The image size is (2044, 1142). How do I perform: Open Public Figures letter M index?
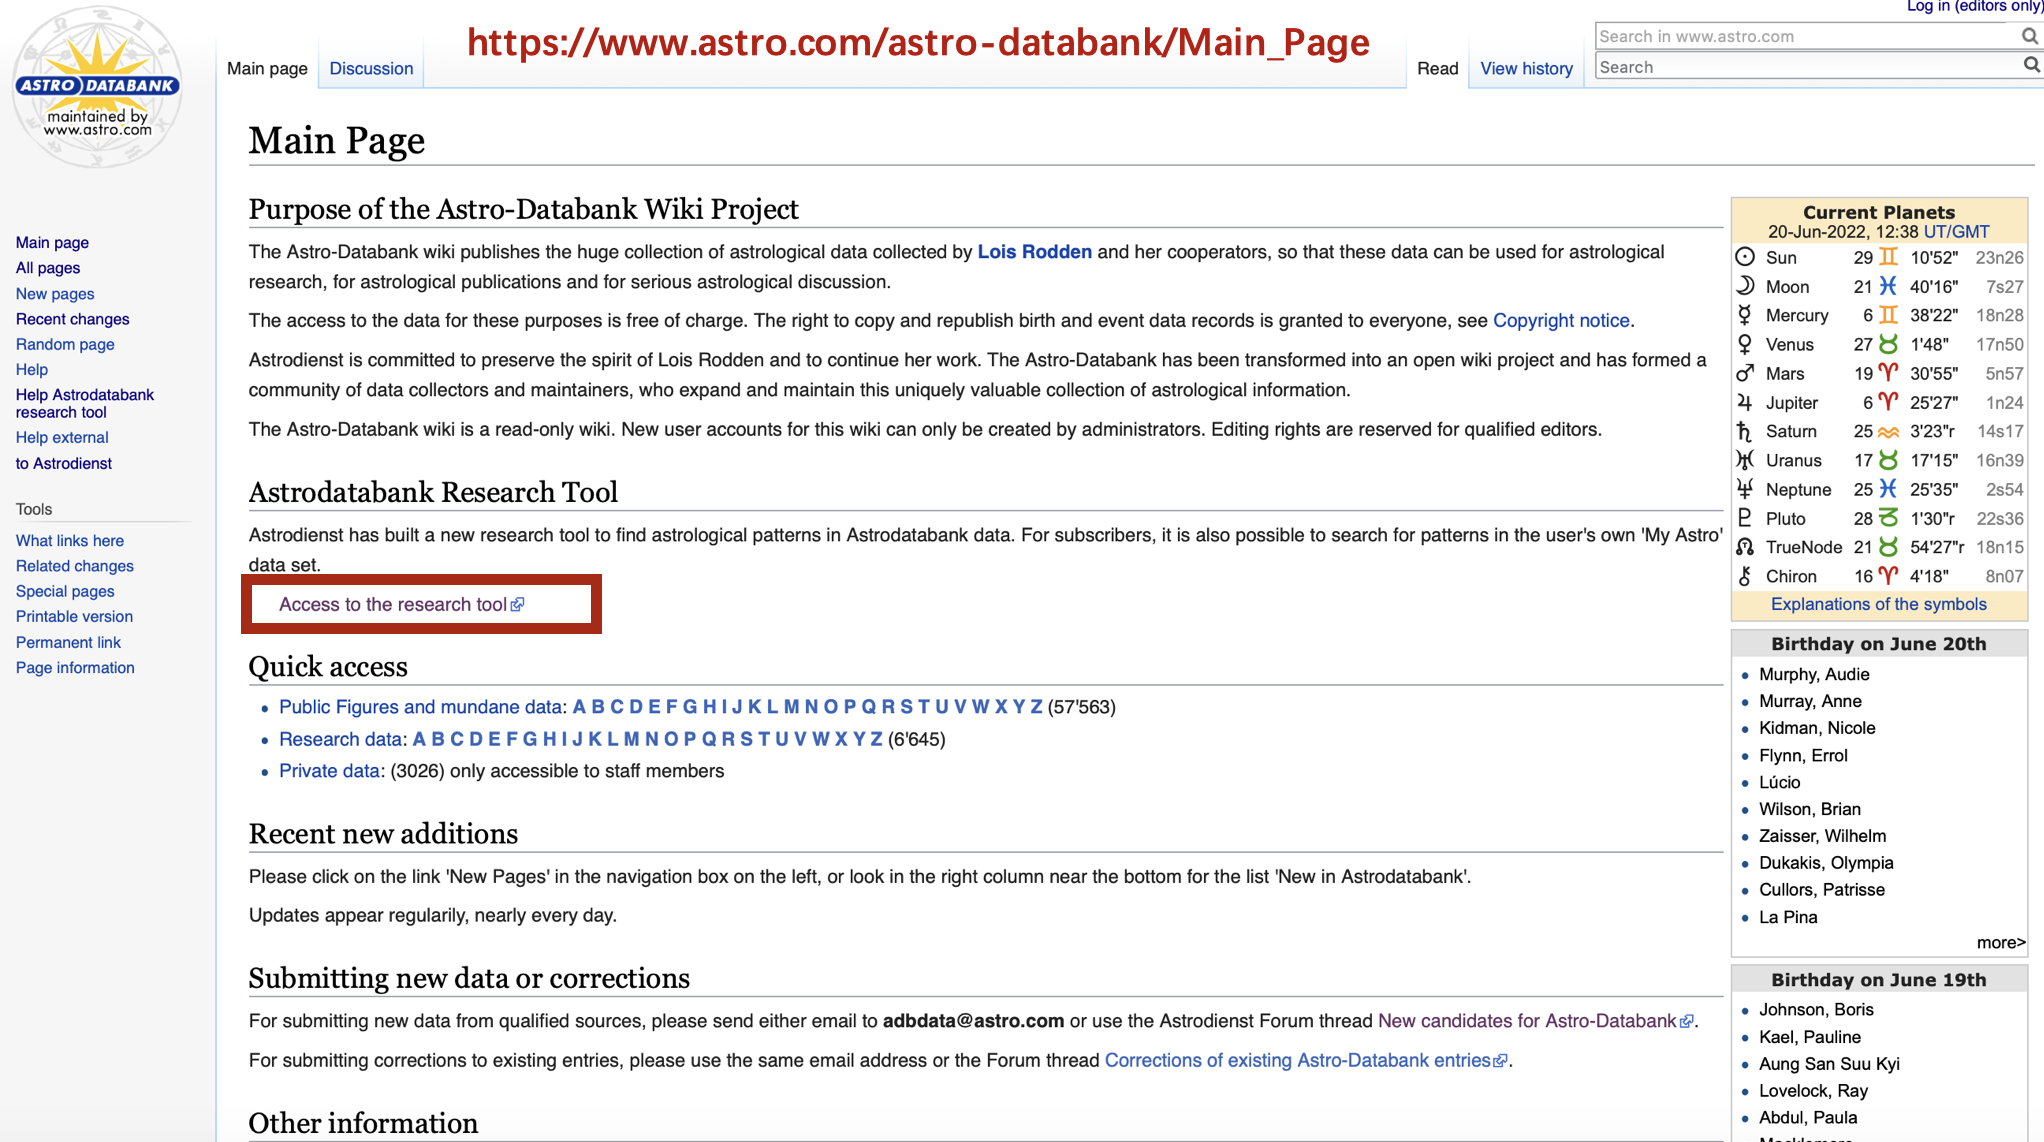coord(791,707)
